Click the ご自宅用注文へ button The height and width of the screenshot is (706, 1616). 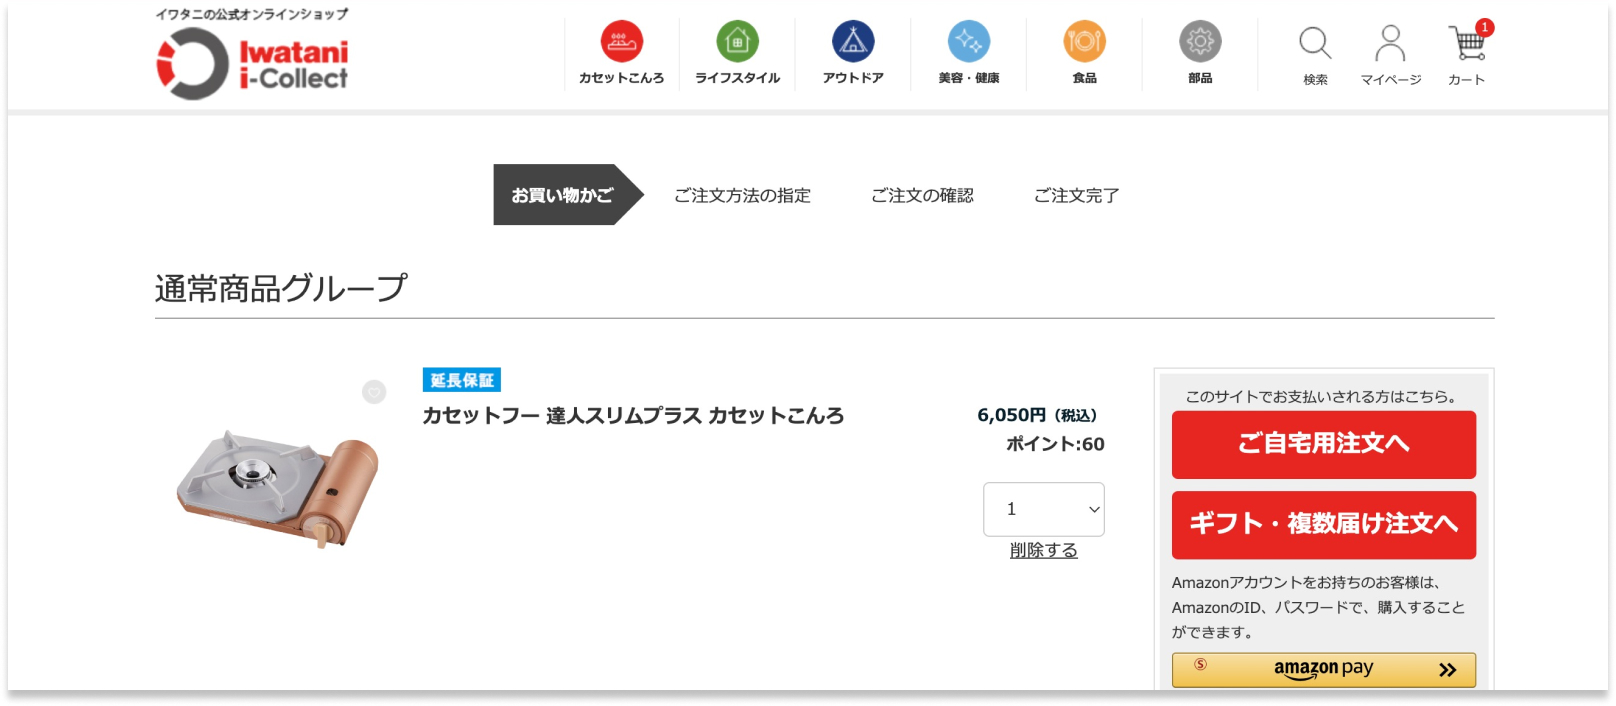click(1323, 445)
